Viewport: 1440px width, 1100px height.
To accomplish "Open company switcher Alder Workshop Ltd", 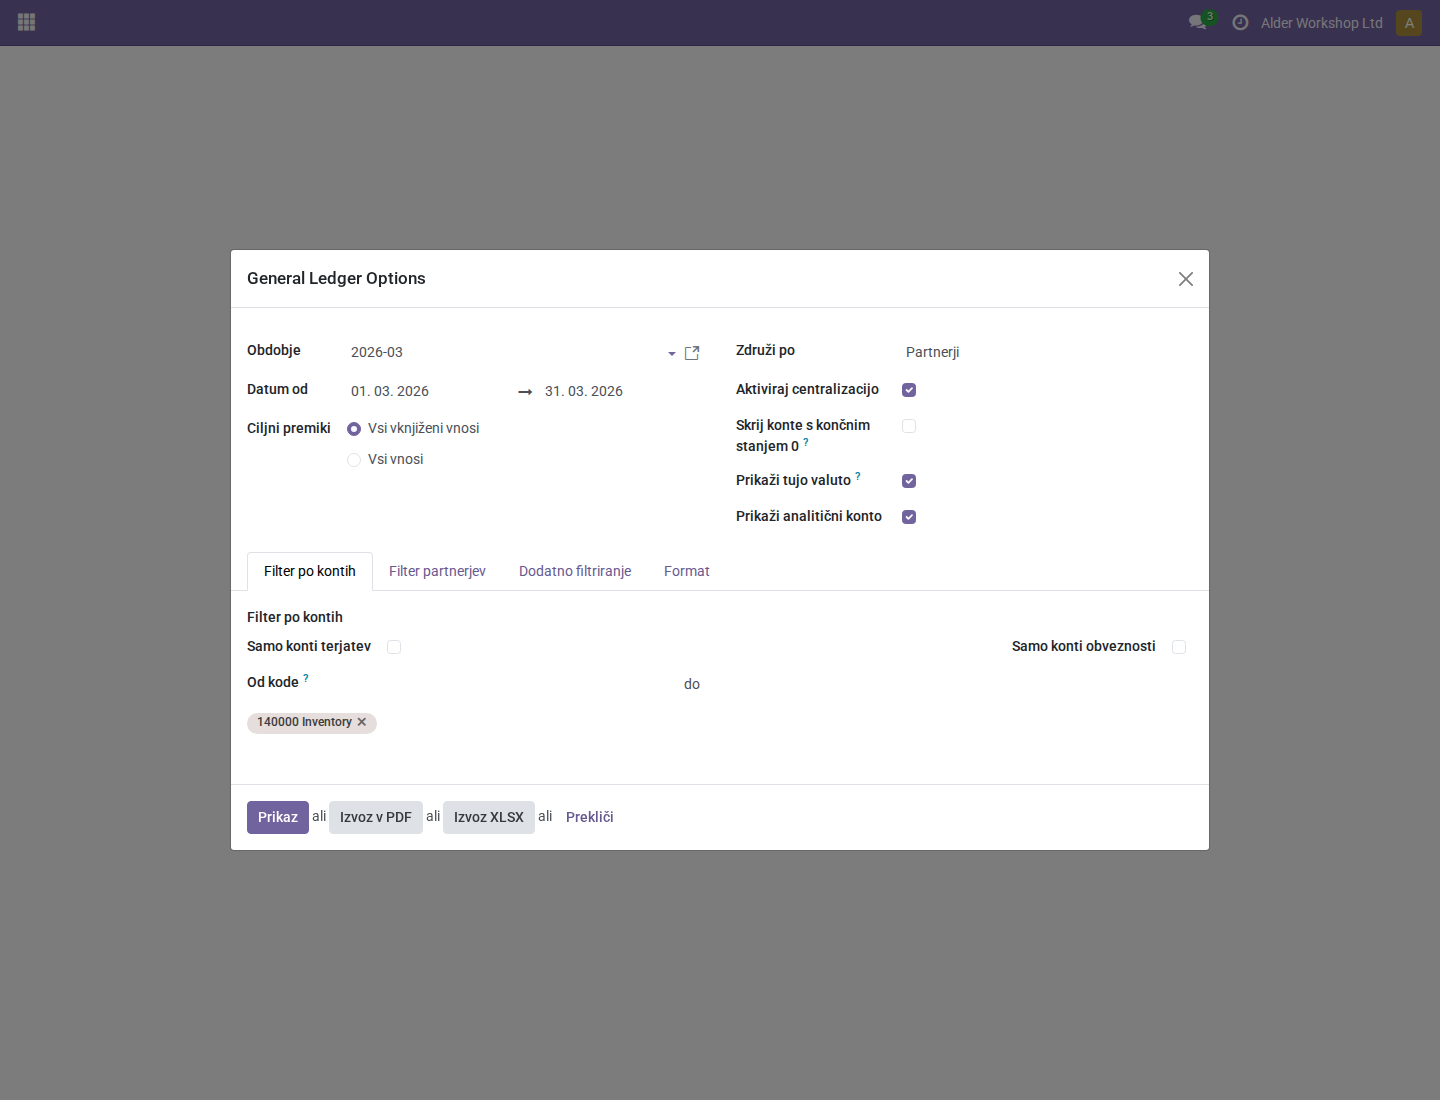I will tap(1322, 23).
